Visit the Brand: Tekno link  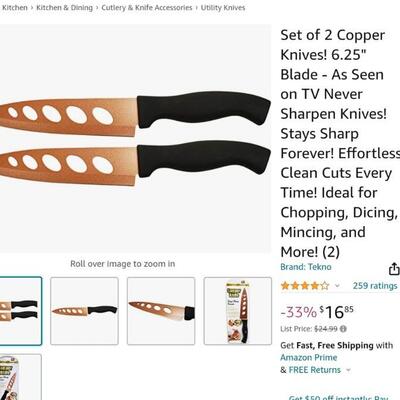(x=306, y=267)
